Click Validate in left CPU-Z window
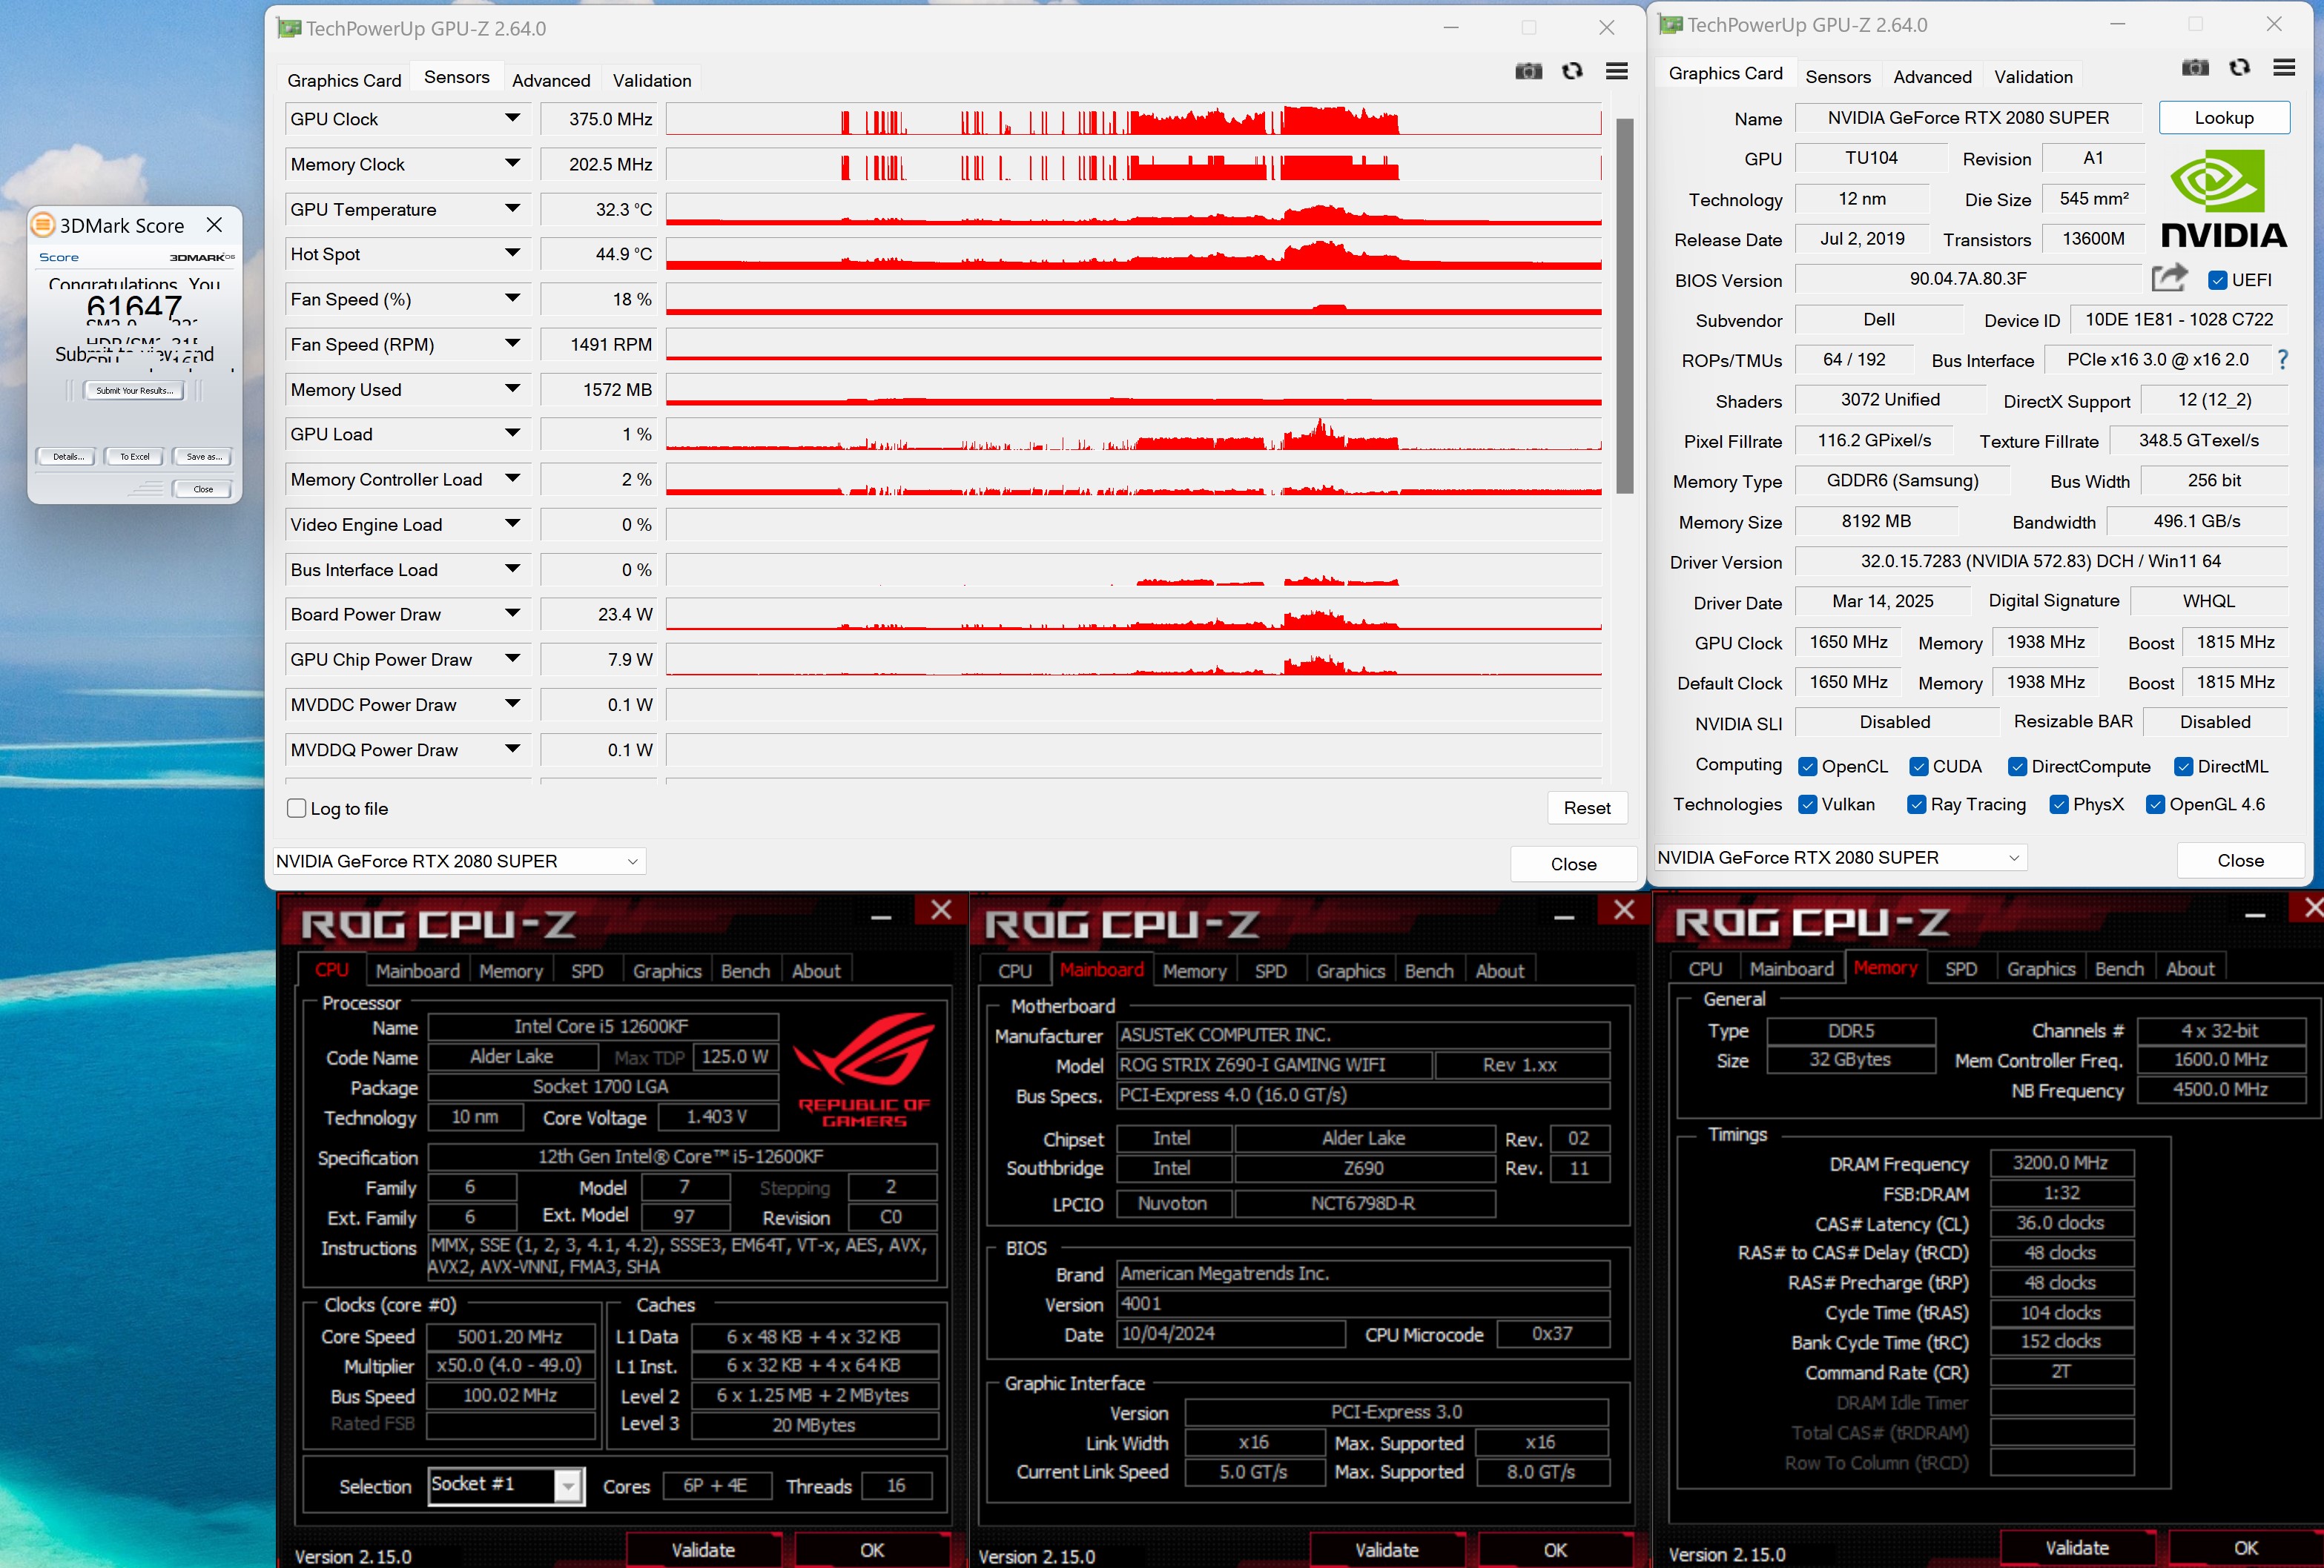Screen dimensions: 2324x1568 pyautogui.click(x=703, y=1549)
